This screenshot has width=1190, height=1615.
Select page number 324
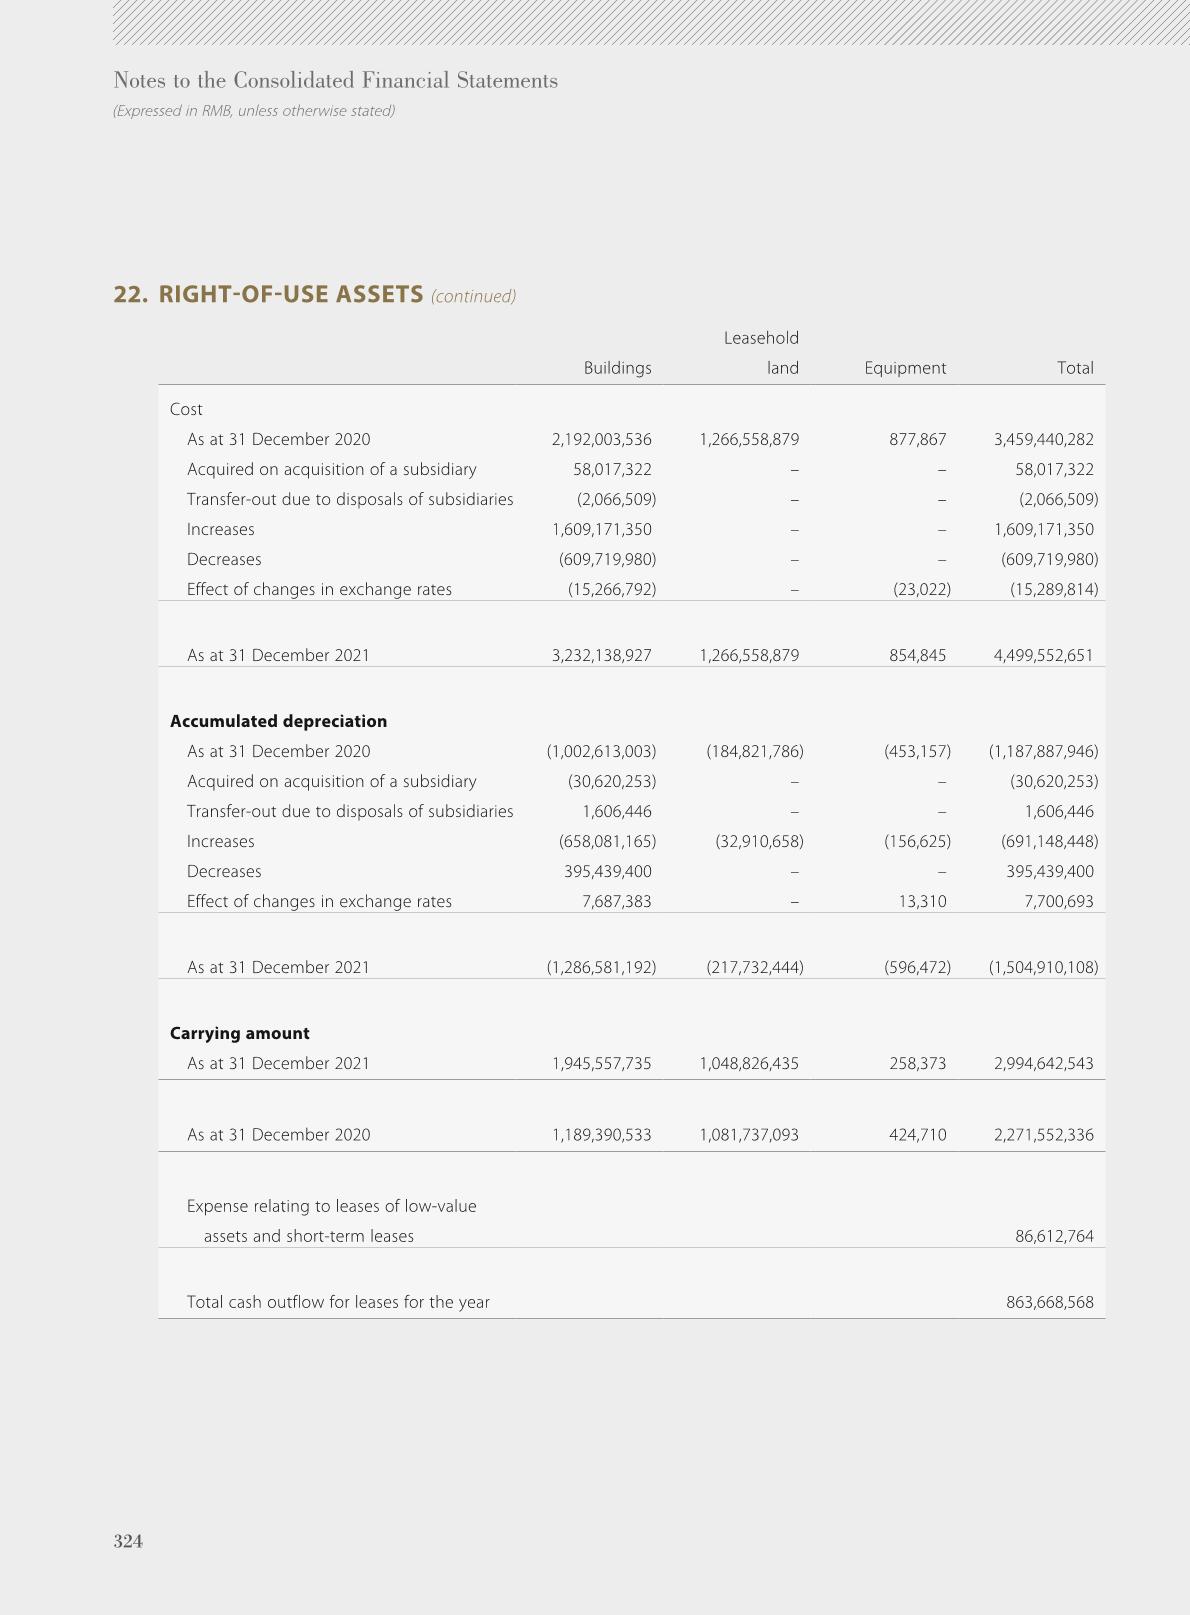[128, 1541]
